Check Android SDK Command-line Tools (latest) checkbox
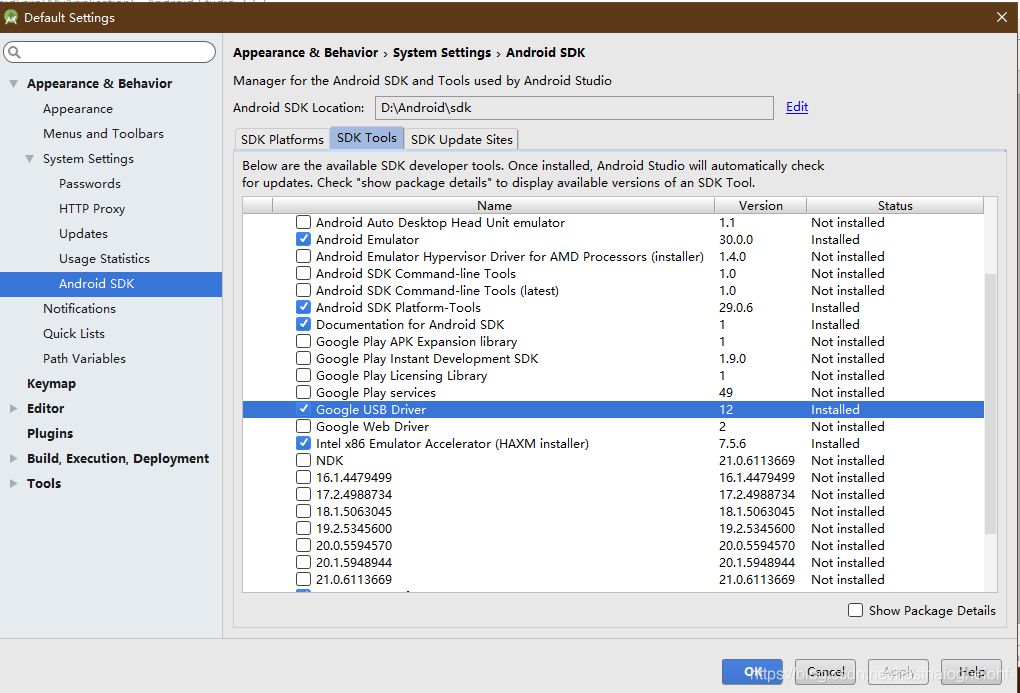This screenshot has width=1020, height=693. click(x=303, y=290)
